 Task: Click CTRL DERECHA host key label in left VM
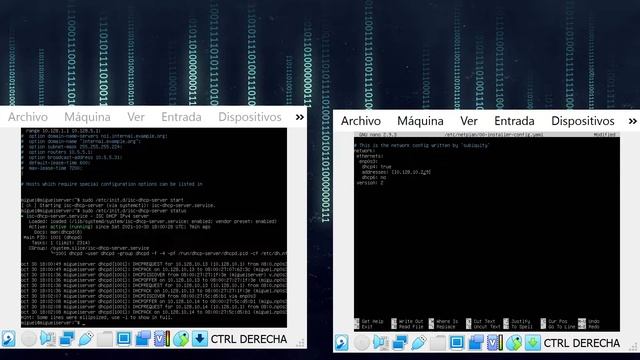[249, 339]
